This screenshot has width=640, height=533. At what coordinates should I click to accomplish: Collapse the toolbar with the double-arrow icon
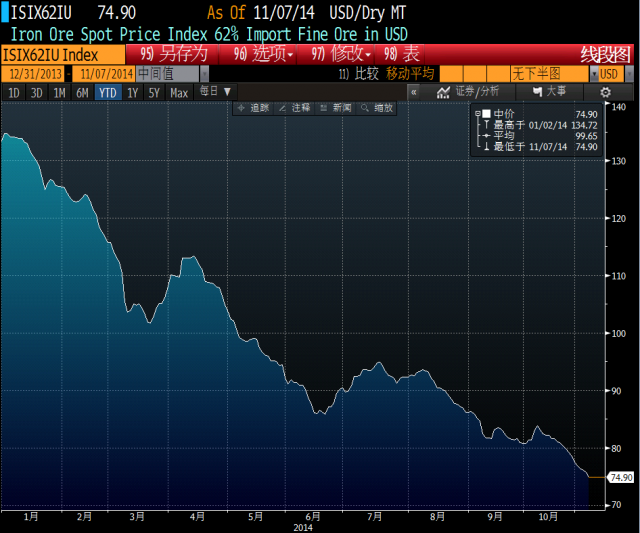(x=413, y=92)
